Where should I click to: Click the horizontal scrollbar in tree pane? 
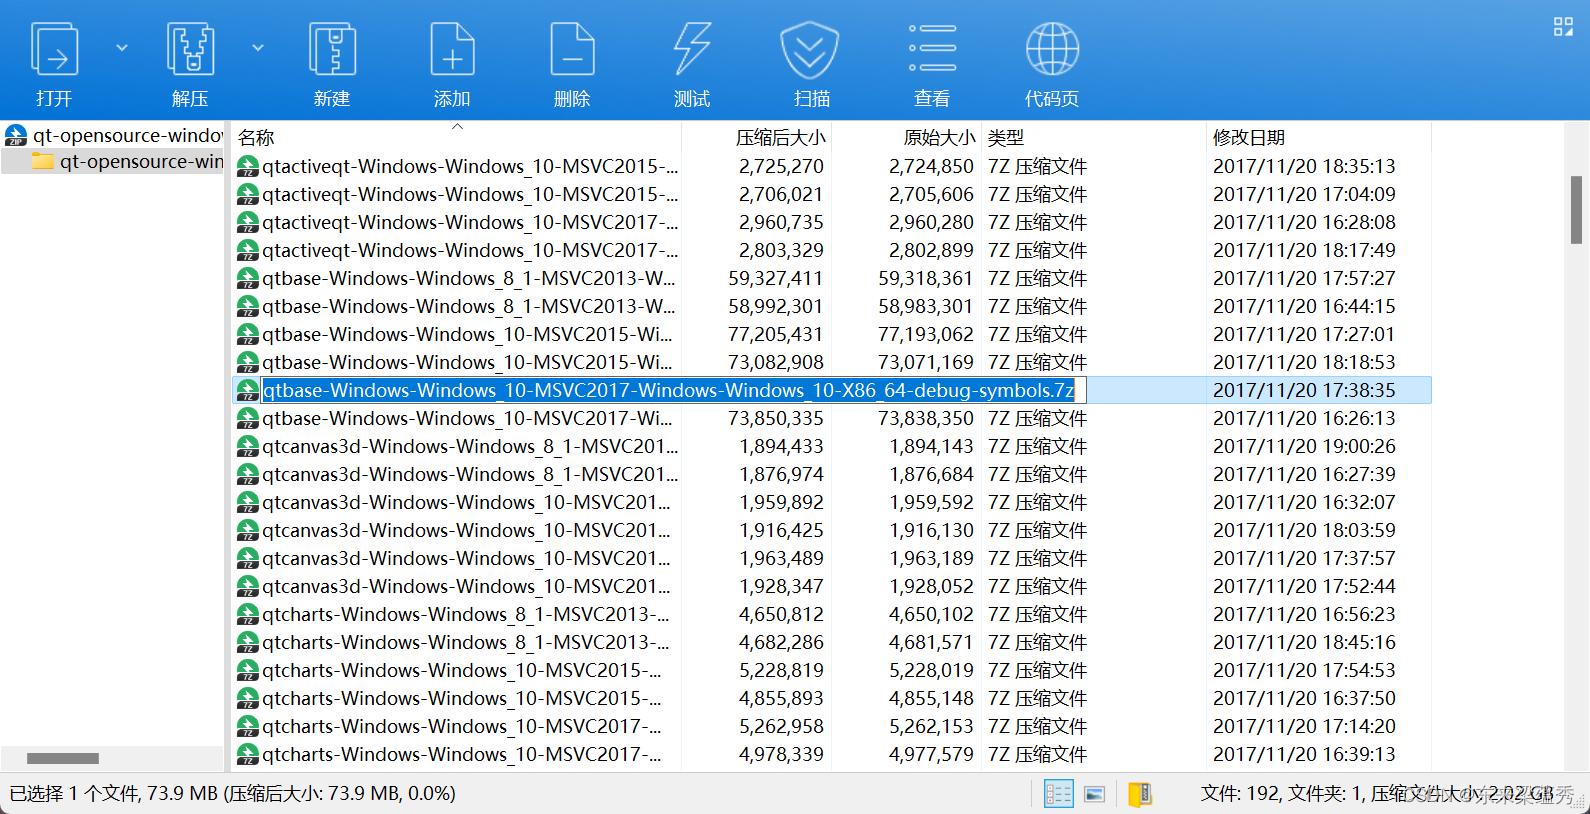[x=62, y=758]
